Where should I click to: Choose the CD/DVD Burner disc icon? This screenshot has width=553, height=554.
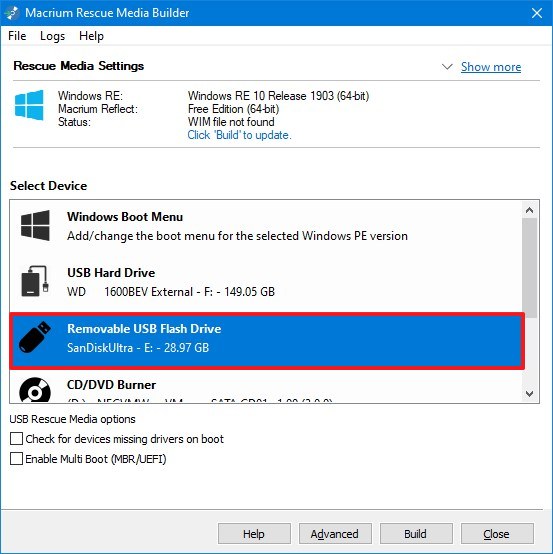coord(35,390)
